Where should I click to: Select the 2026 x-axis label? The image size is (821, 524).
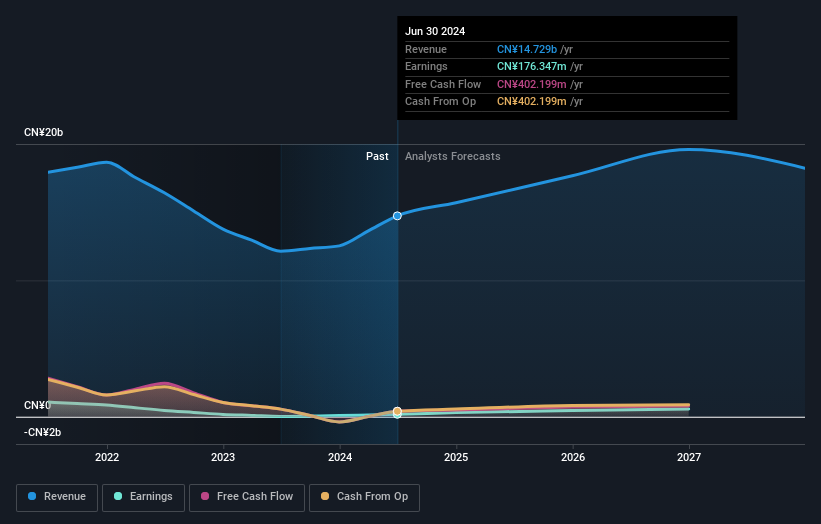573,457
